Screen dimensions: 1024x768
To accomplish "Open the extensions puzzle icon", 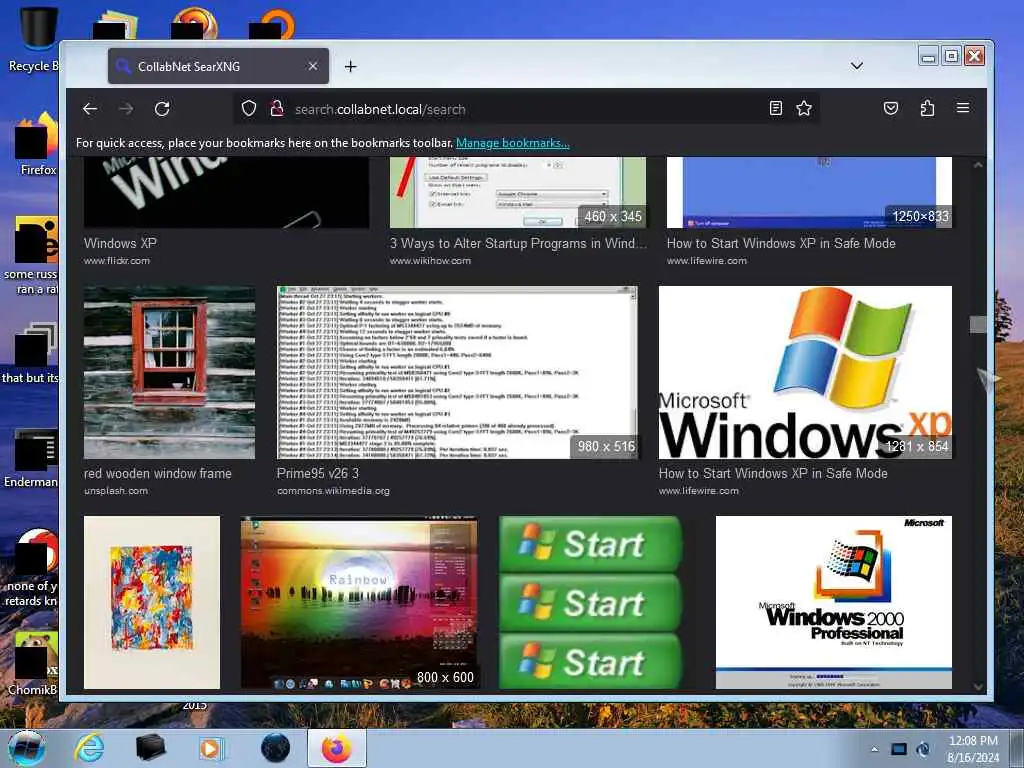I will [927, 108].
